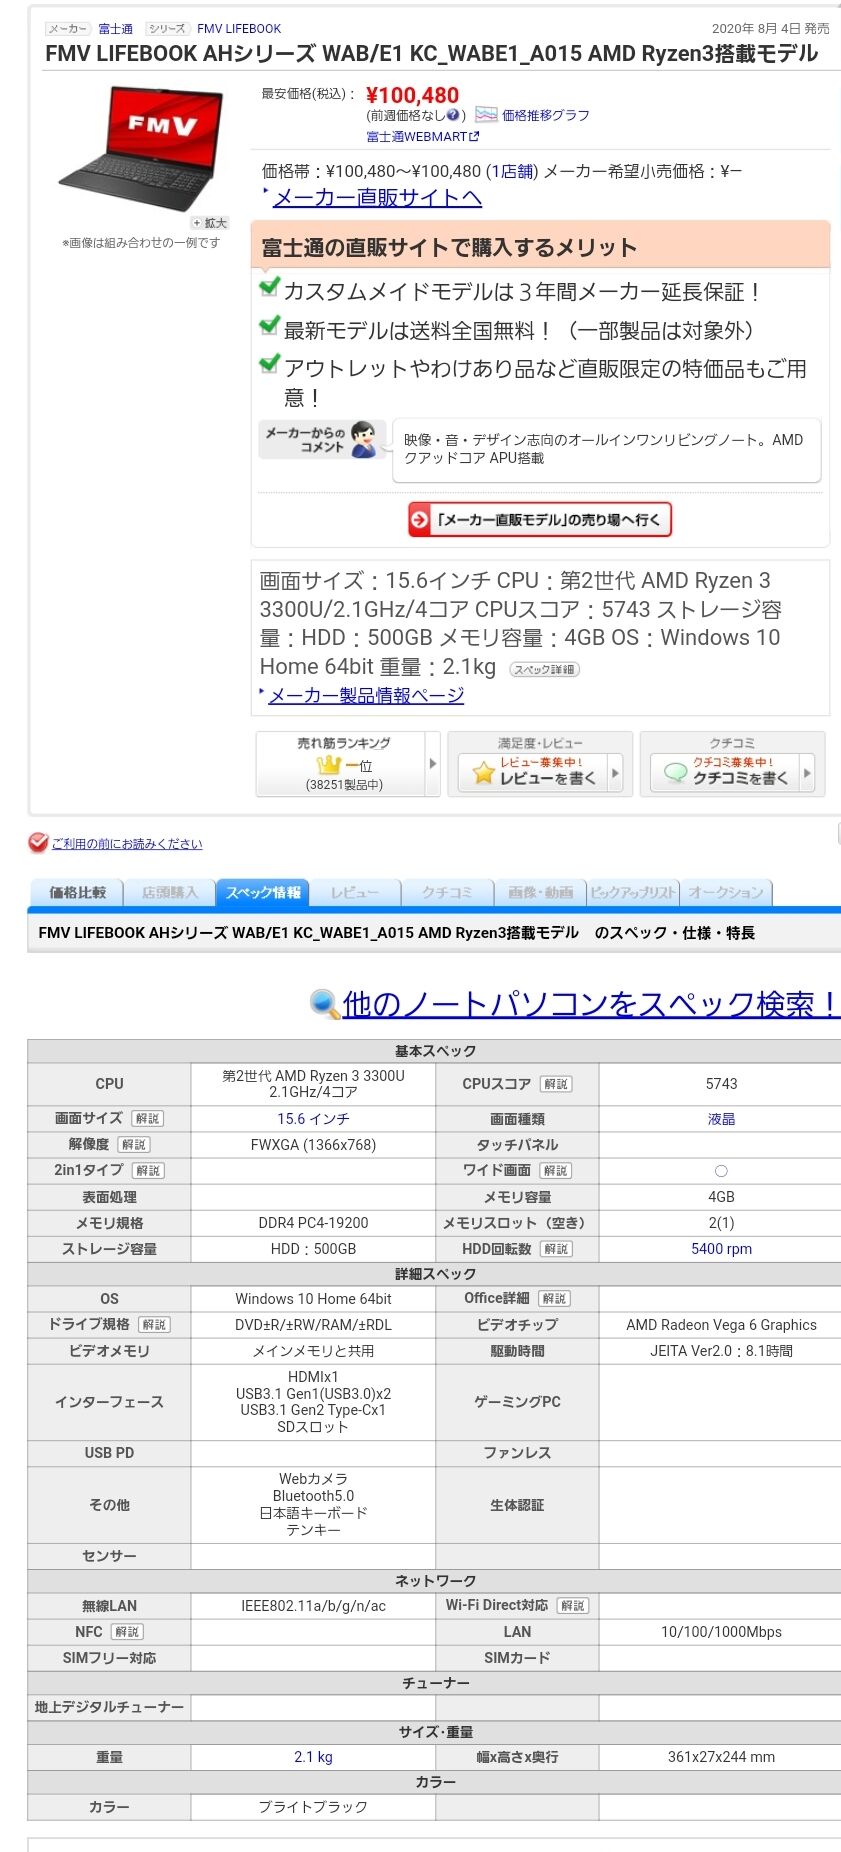Click 15.6 インチ spec link

click(x=313, y=1119)
